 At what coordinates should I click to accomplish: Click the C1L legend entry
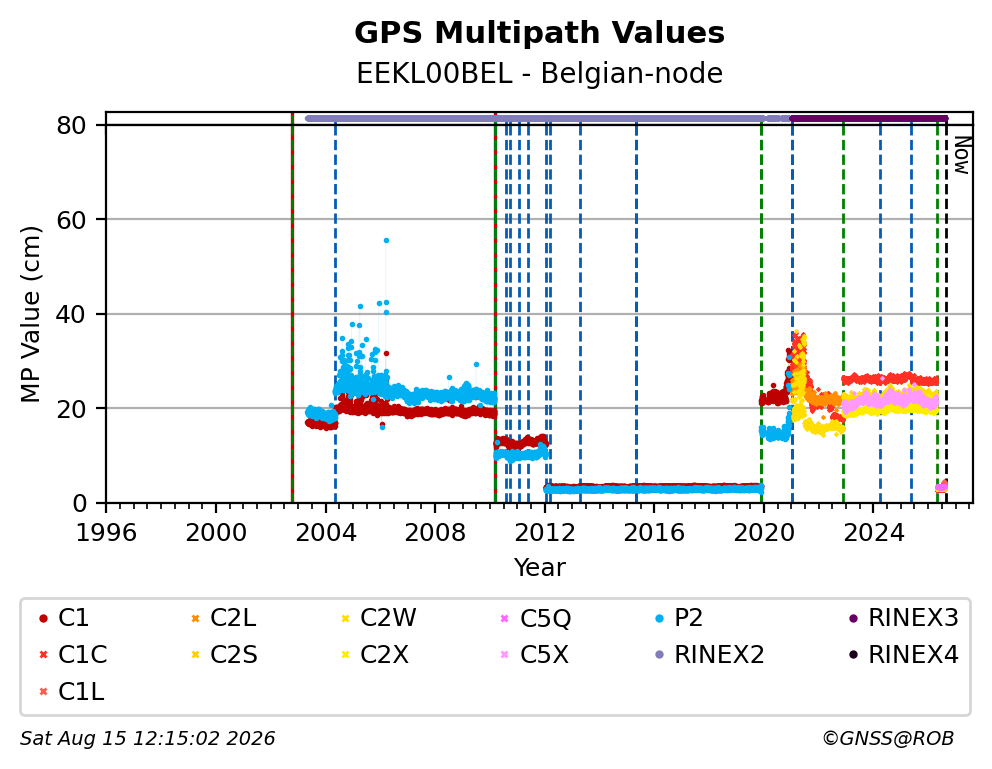pyautogui.click(x=71, y=692)
